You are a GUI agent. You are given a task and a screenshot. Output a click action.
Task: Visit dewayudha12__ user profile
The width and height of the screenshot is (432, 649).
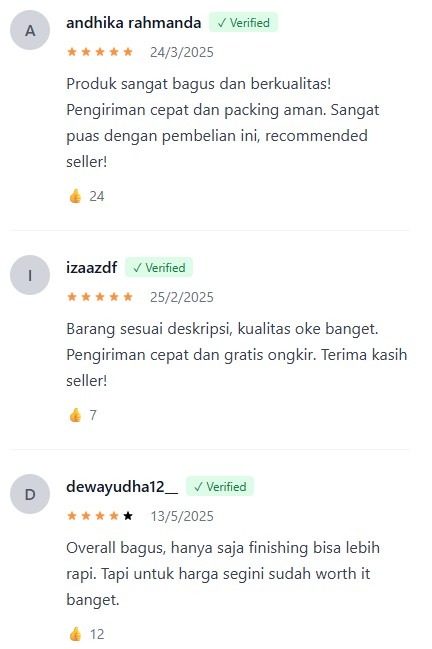point(122,486)
